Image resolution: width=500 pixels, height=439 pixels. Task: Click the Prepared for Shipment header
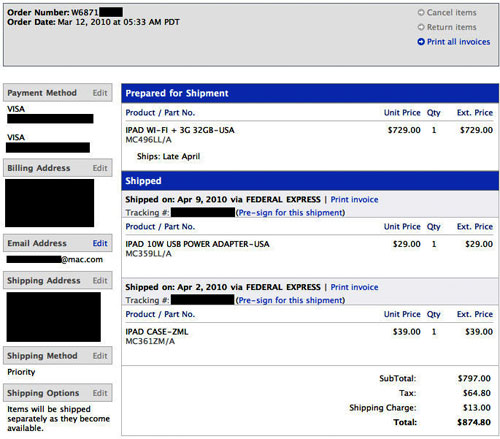pyautogui.click(x=310, y=93)
